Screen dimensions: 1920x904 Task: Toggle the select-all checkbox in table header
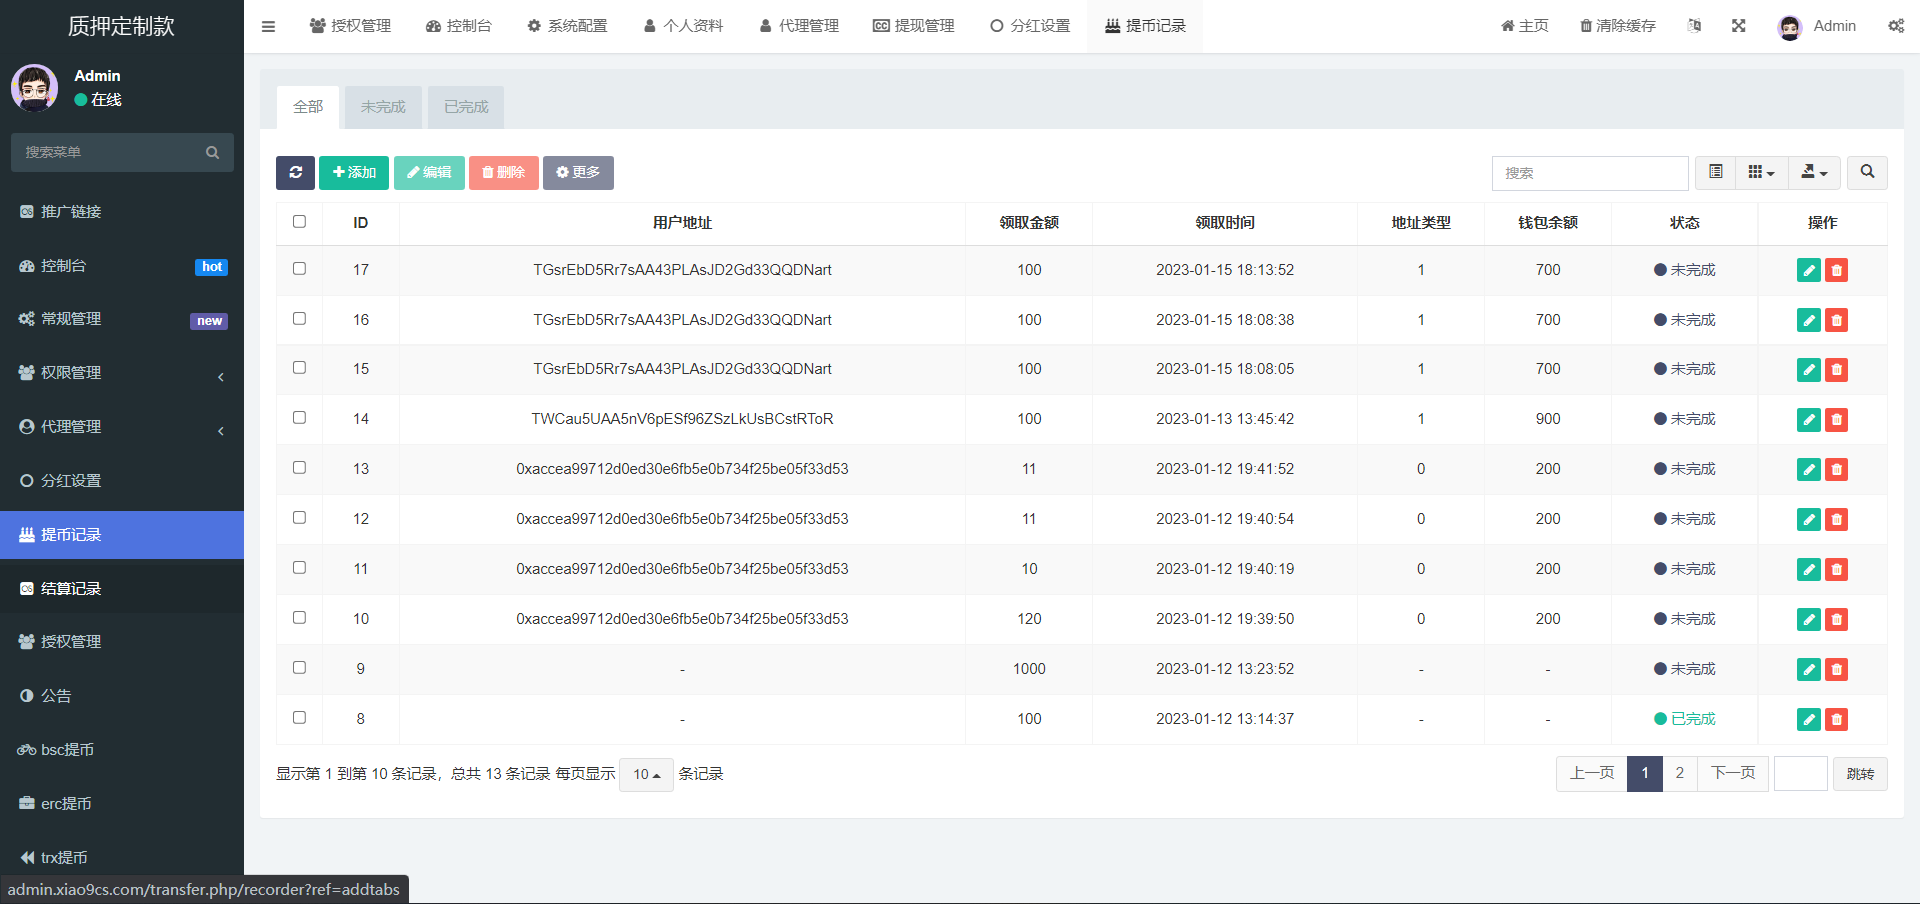299,222
